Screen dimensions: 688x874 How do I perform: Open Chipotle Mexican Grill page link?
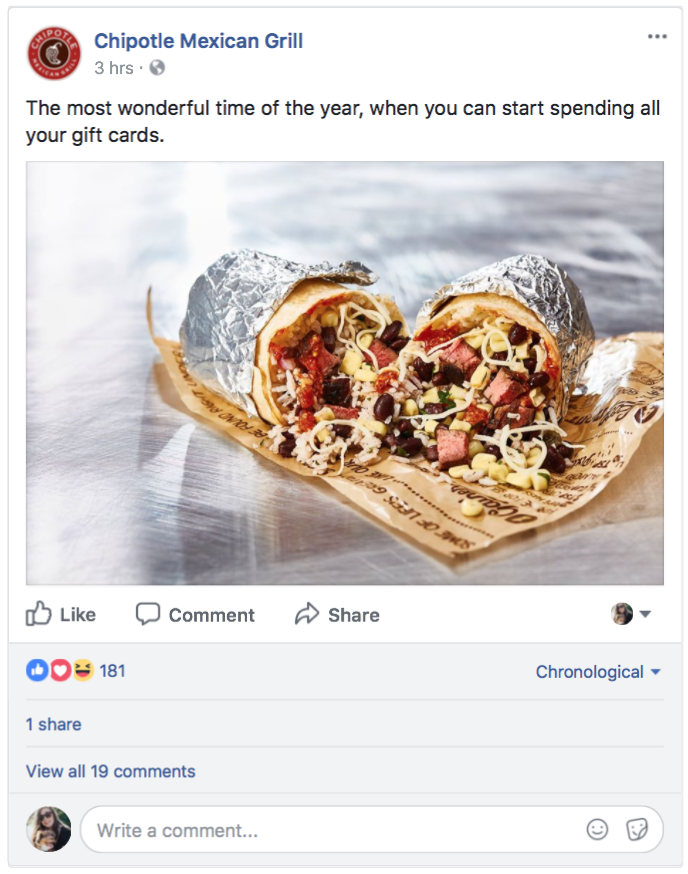click(198, 41)
